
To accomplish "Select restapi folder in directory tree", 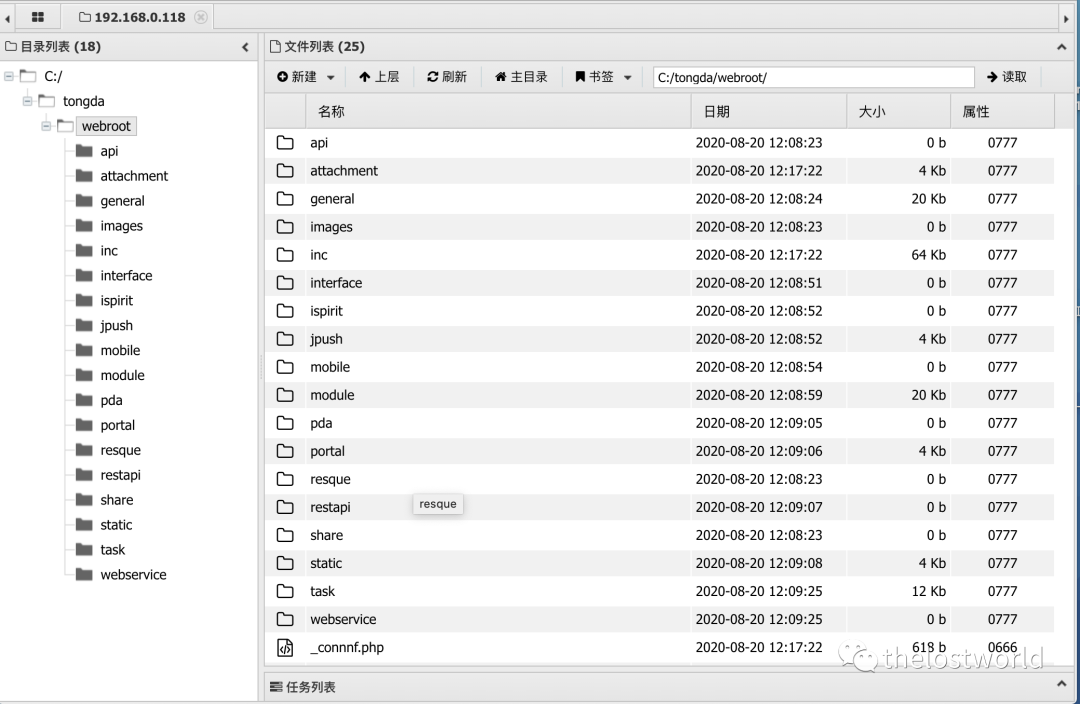I will [121, 475].
